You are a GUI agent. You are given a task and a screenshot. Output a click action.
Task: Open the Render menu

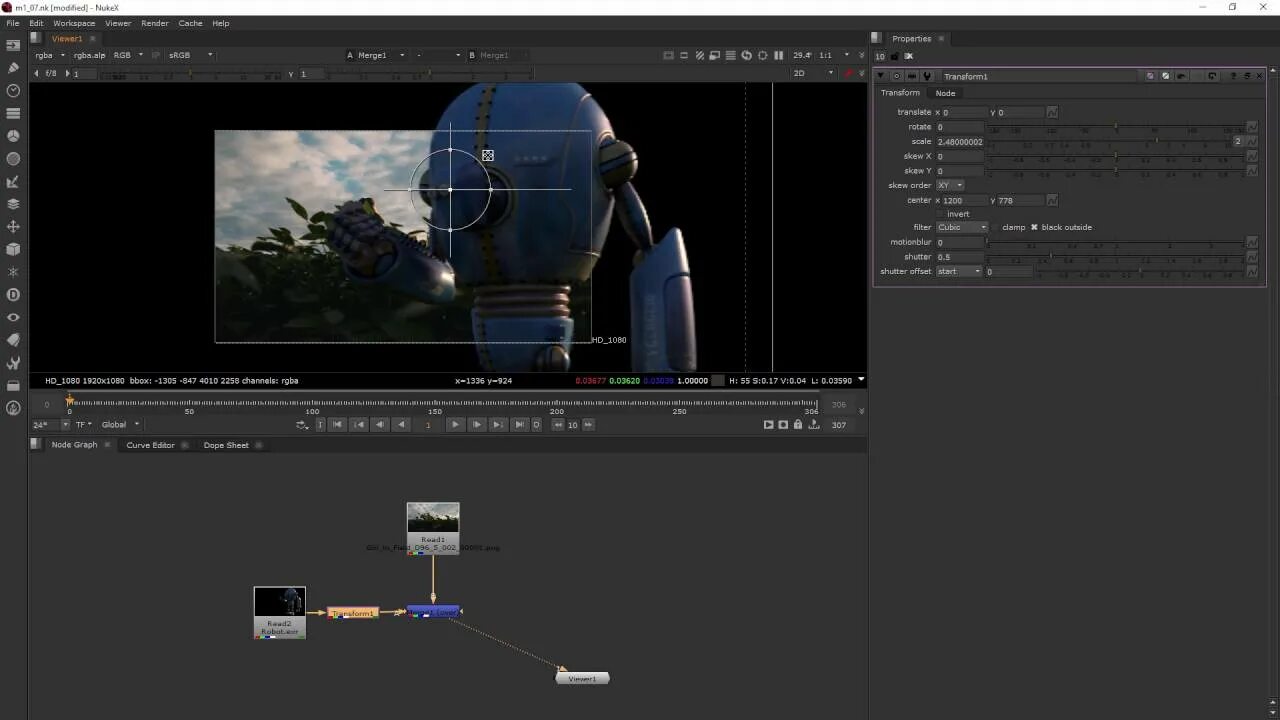coord(155,23)
